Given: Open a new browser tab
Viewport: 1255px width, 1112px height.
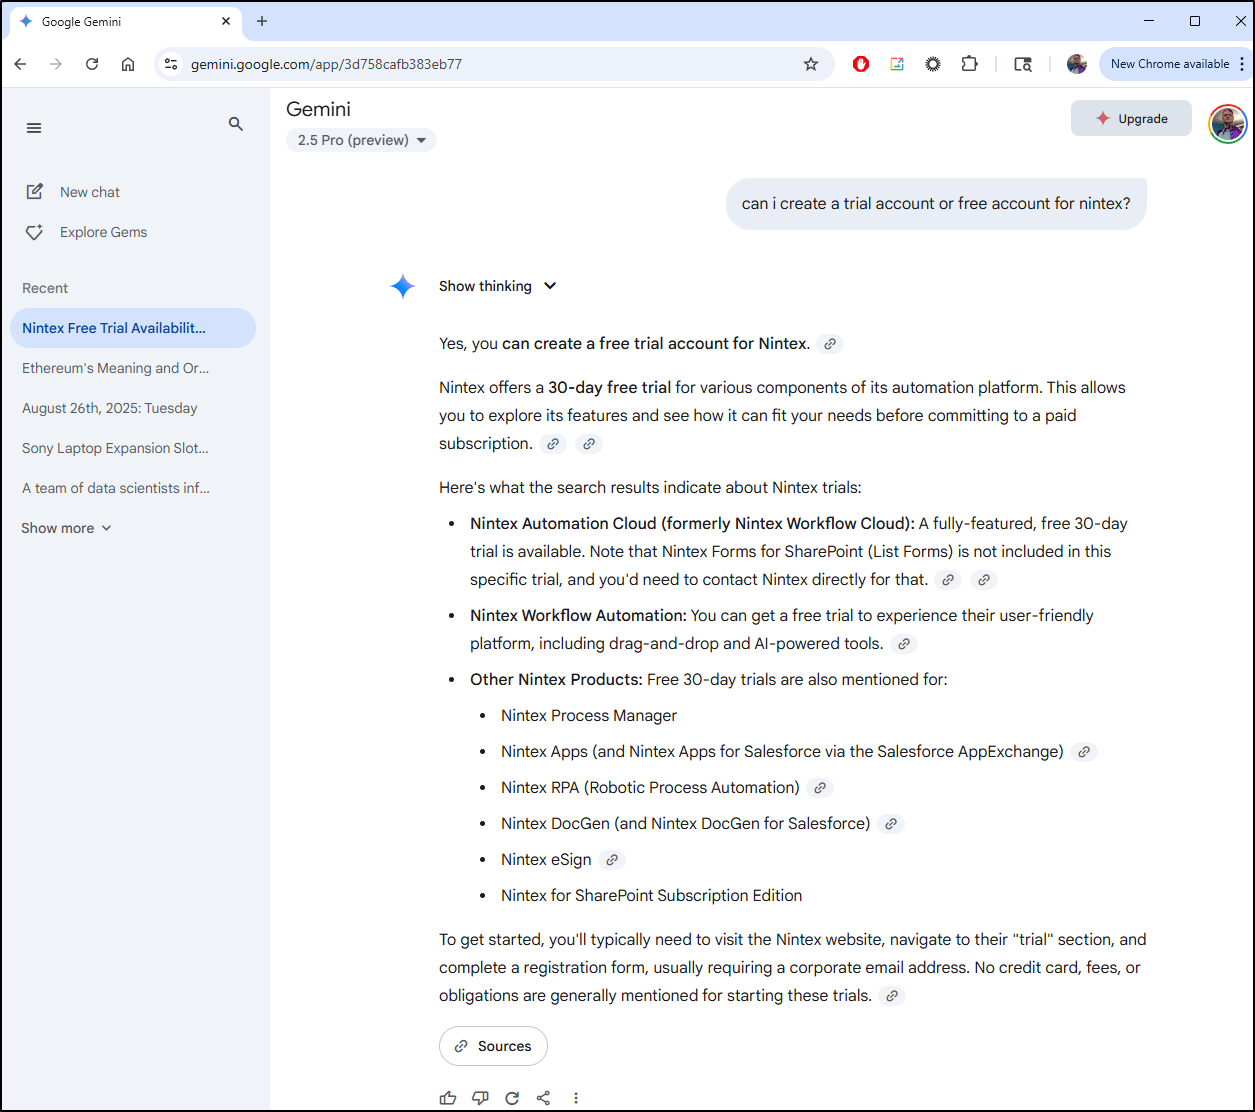Looking at the screenshot, I should click(262, 21).
